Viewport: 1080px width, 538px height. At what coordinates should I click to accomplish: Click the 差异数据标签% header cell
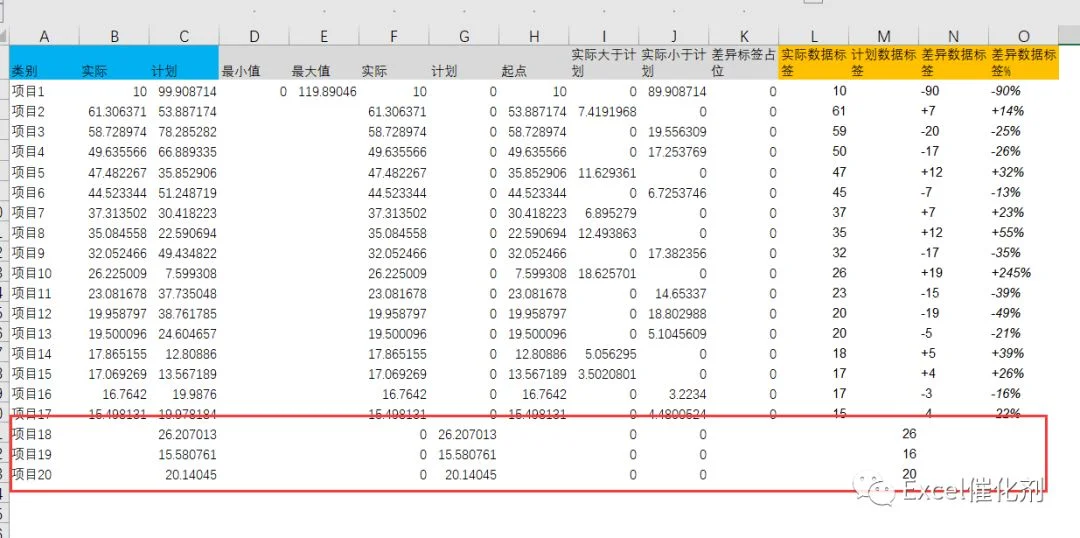click(x=1024, y=63)
